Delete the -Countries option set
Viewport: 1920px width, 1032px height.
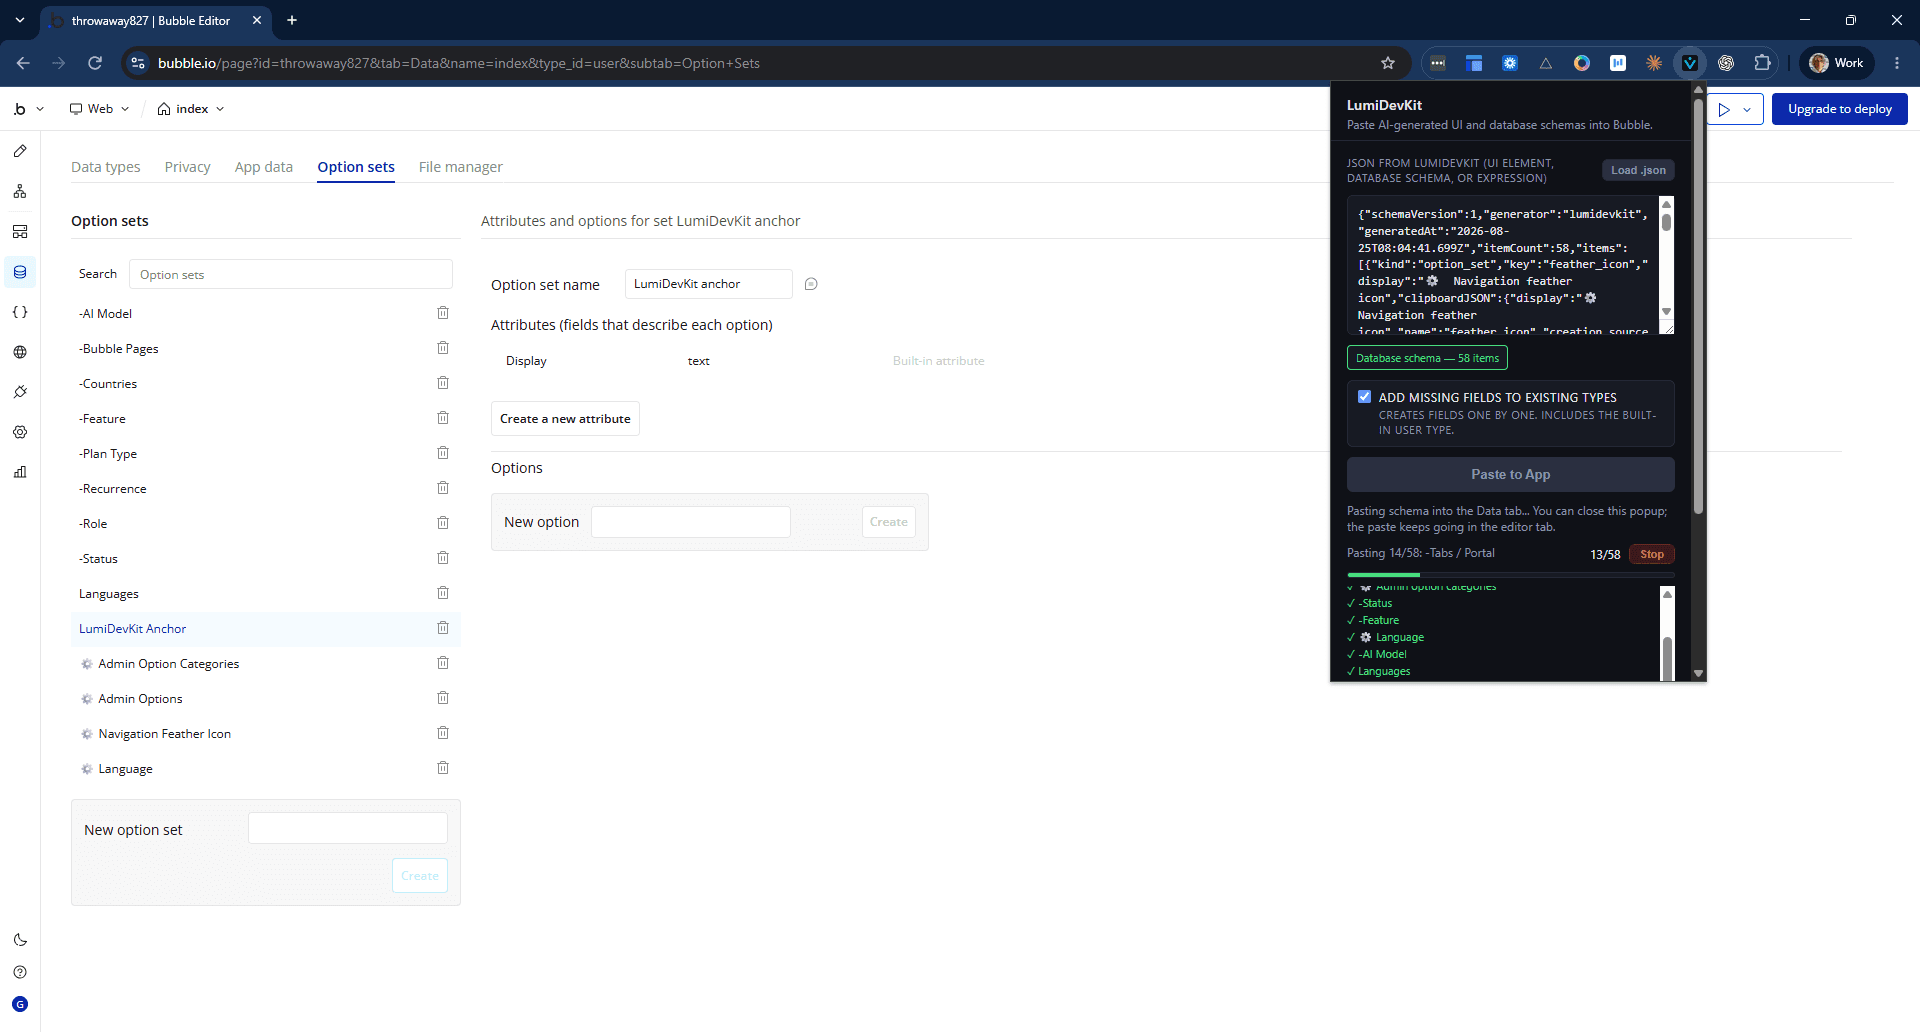click(443, 383)
